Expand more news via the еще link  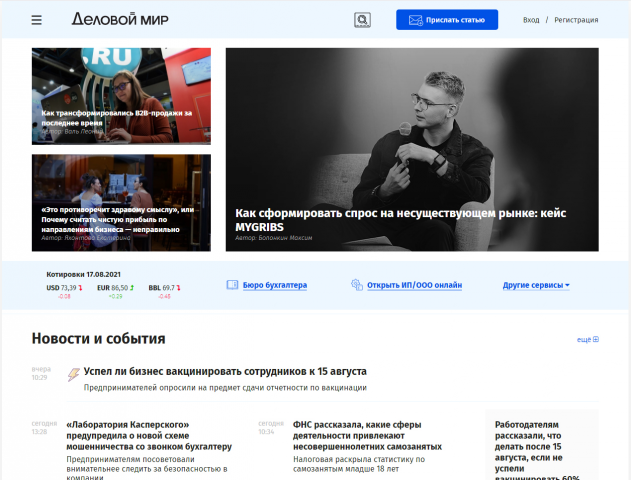tap(588, 340)
